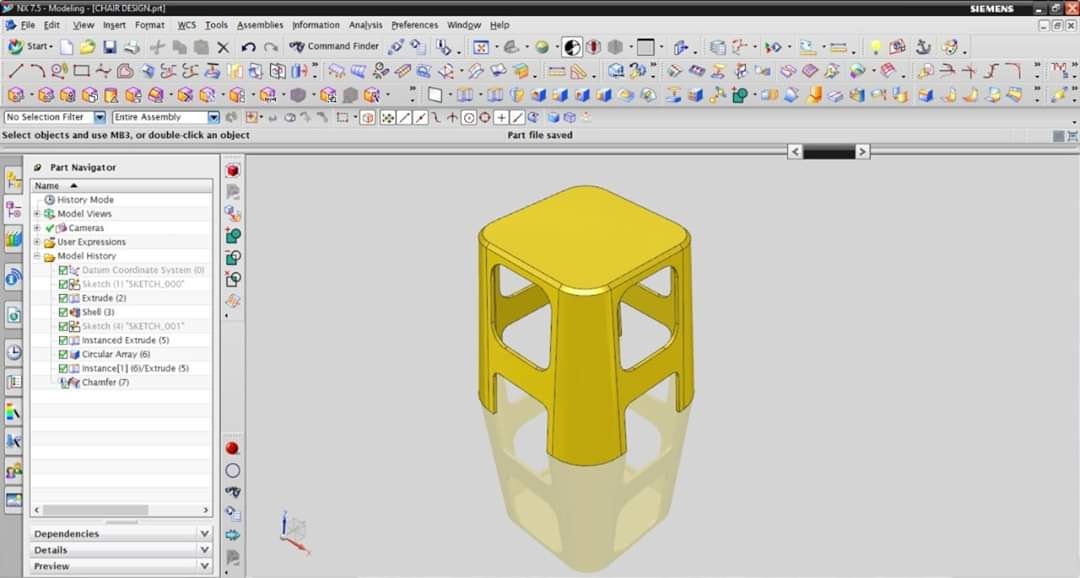This screenshot has width=1080, height=578.
Task: Click Part Navigator scroll right arrow
Action: coord(205,510)
